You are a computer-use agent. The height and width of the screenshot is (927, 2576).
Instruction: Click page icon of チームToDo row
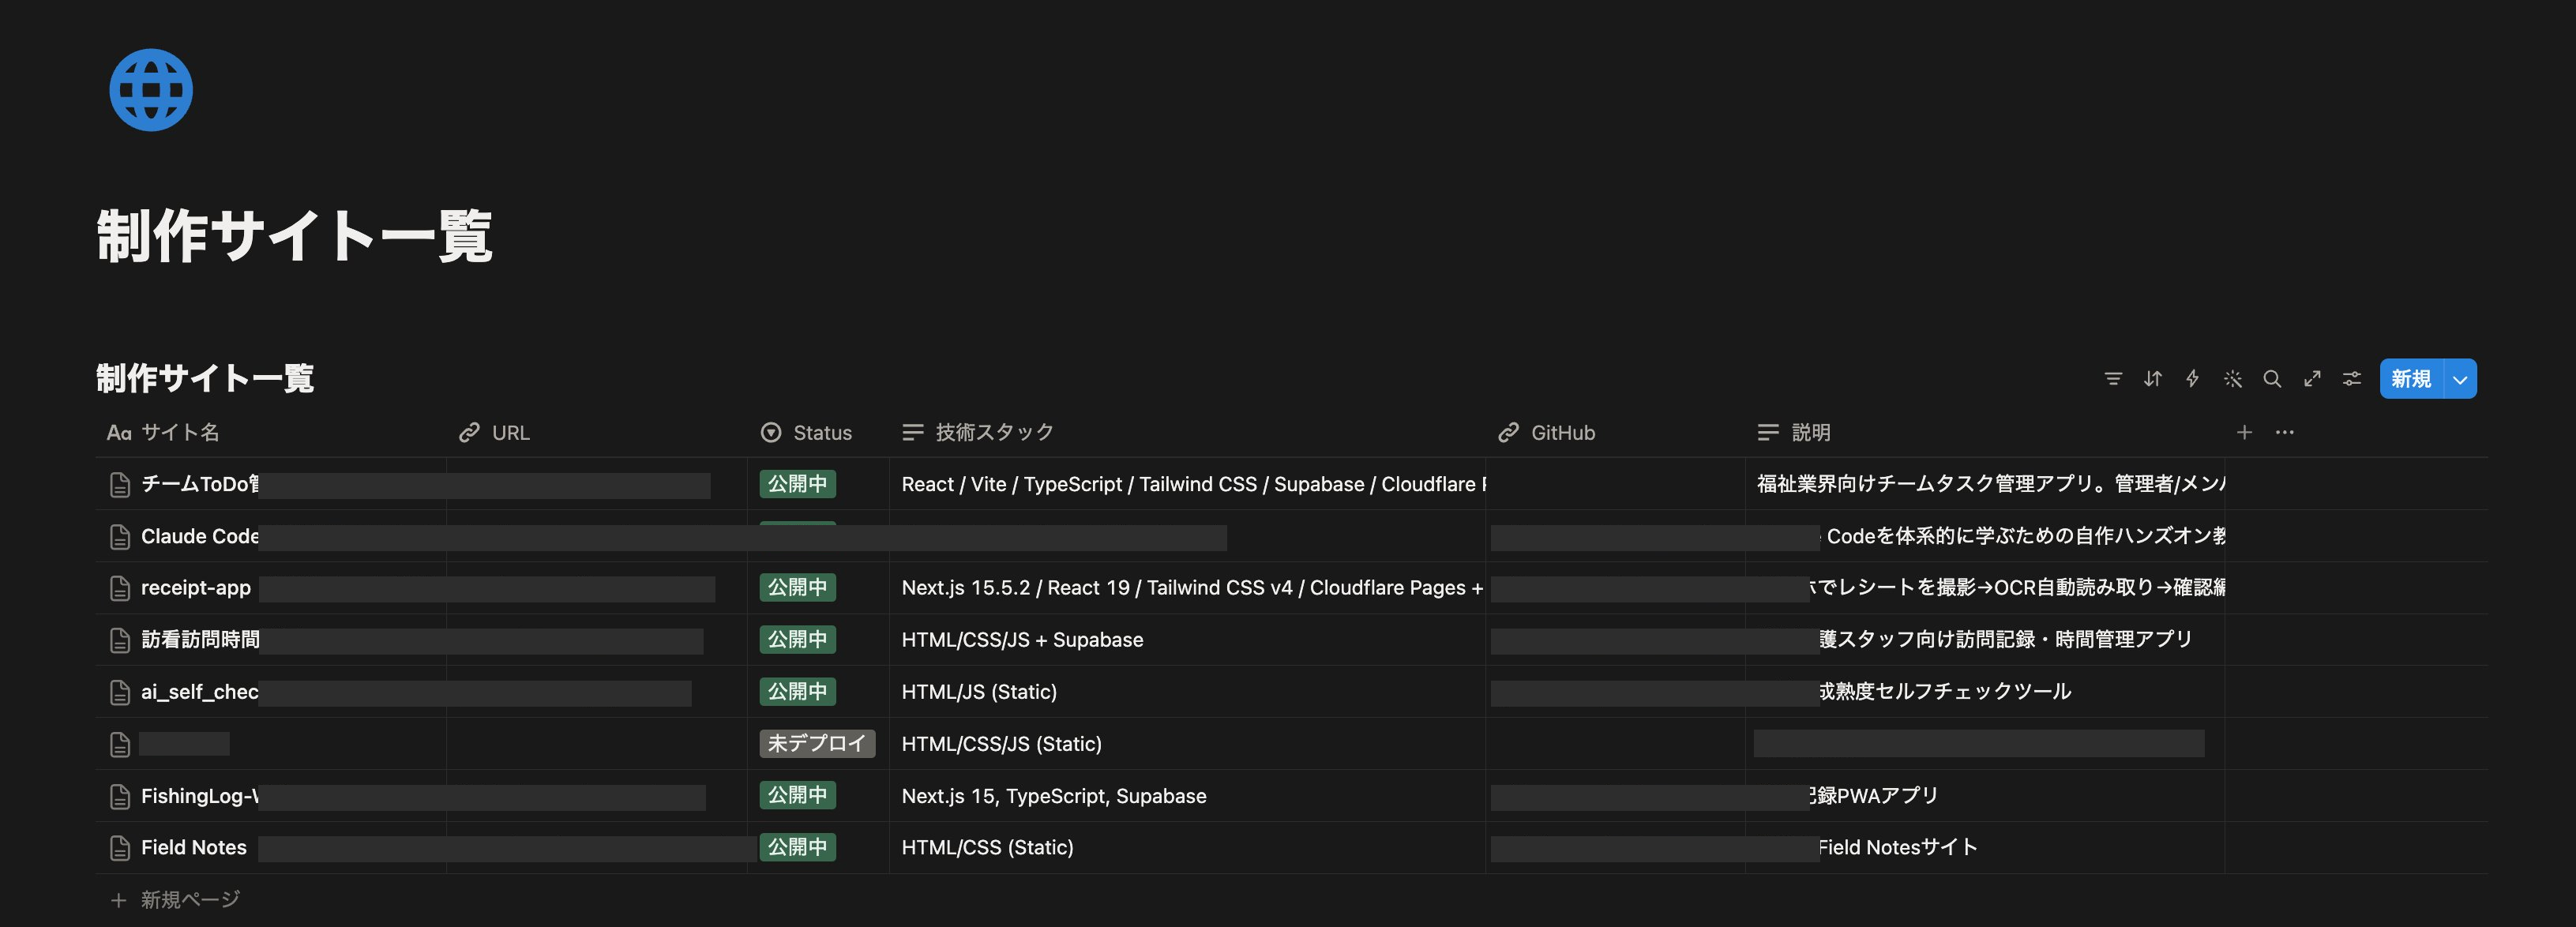pyautogui.click(x=120, y=485)
